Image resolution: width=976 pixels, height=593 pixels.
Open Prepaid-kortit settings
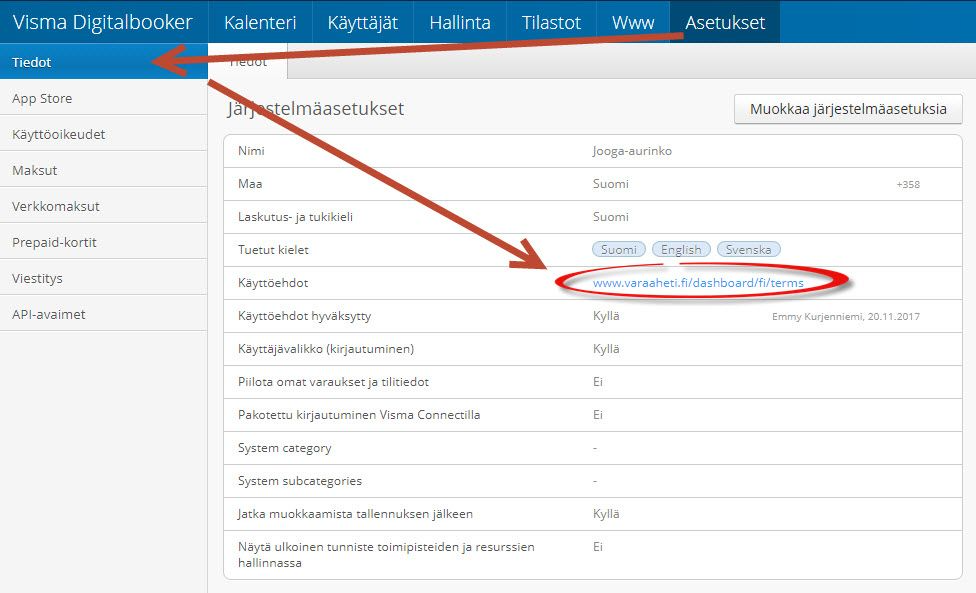tap(56, 240)
